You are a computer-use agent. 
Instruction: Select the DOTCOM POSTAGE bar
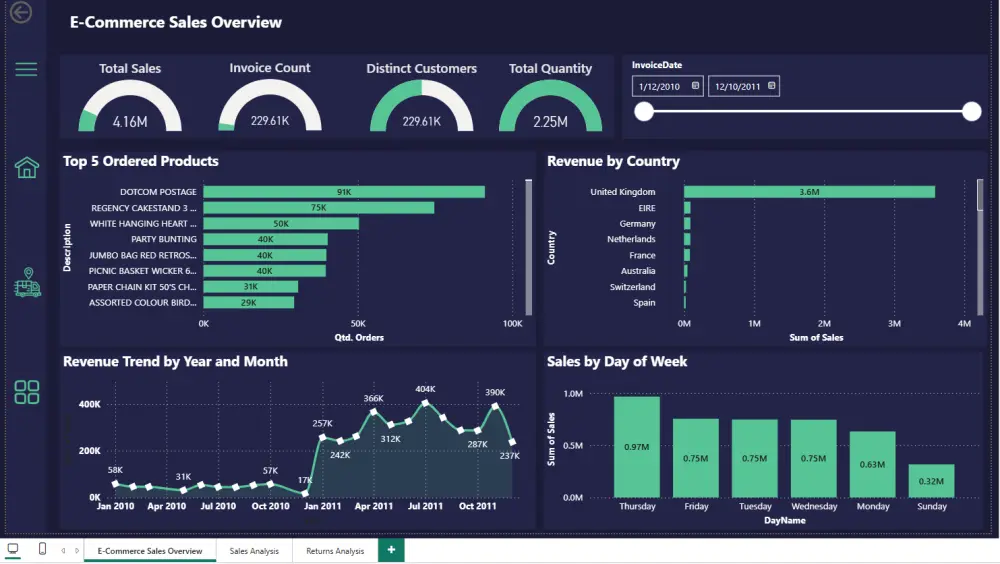click(x=344, y=192)
